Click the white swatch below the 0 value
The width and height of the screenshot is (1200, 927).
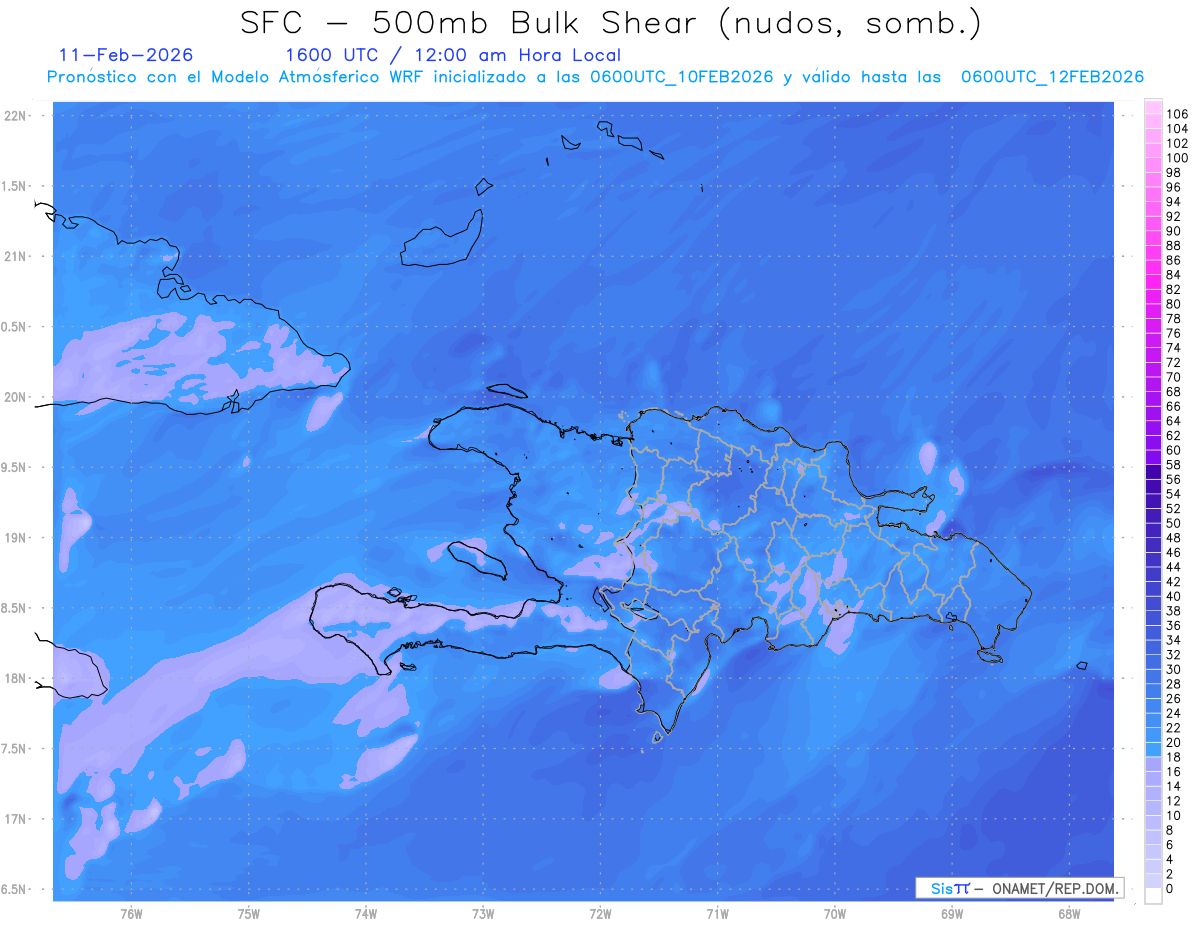pos(1153,896)
